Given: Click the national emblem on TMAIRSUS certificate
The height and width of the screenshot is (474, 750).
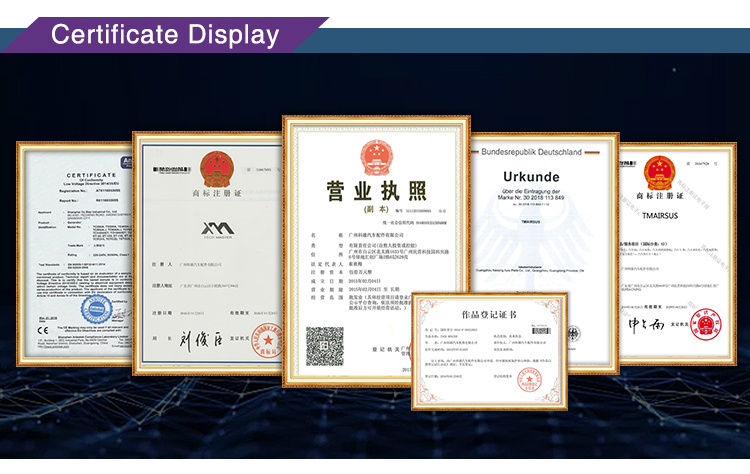Looking at the screenshot, I should 660,173.
